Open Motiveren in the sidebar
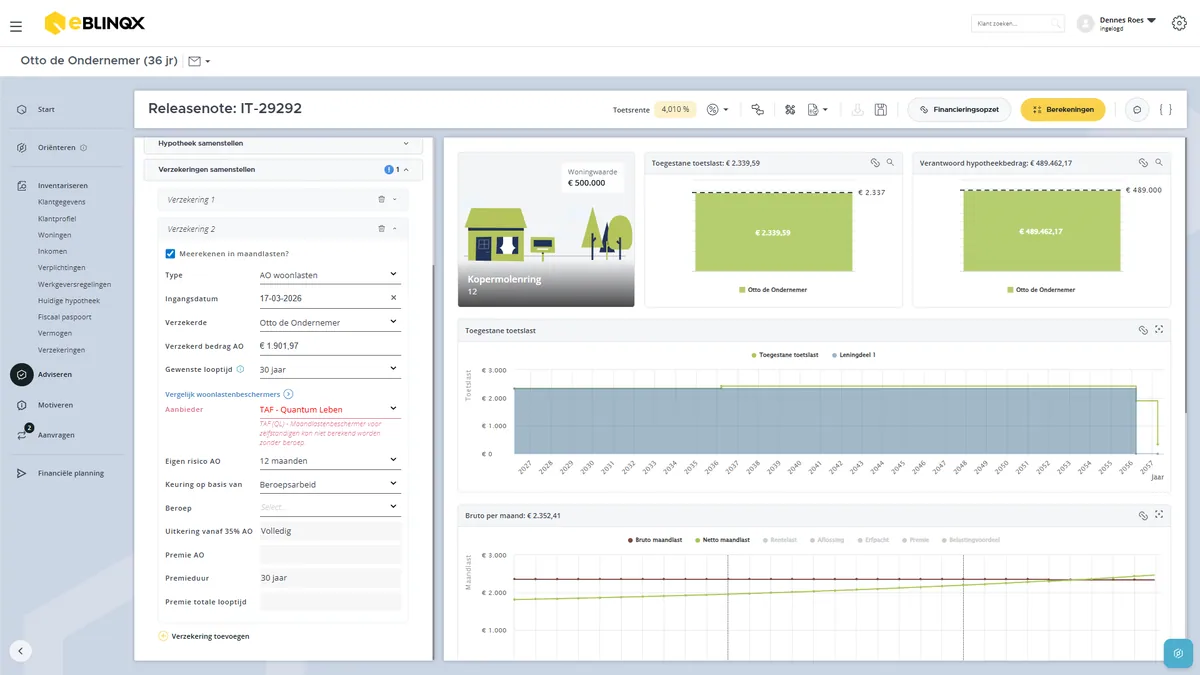The width and height of the screenshot is (1200, 675). point(55,405)
